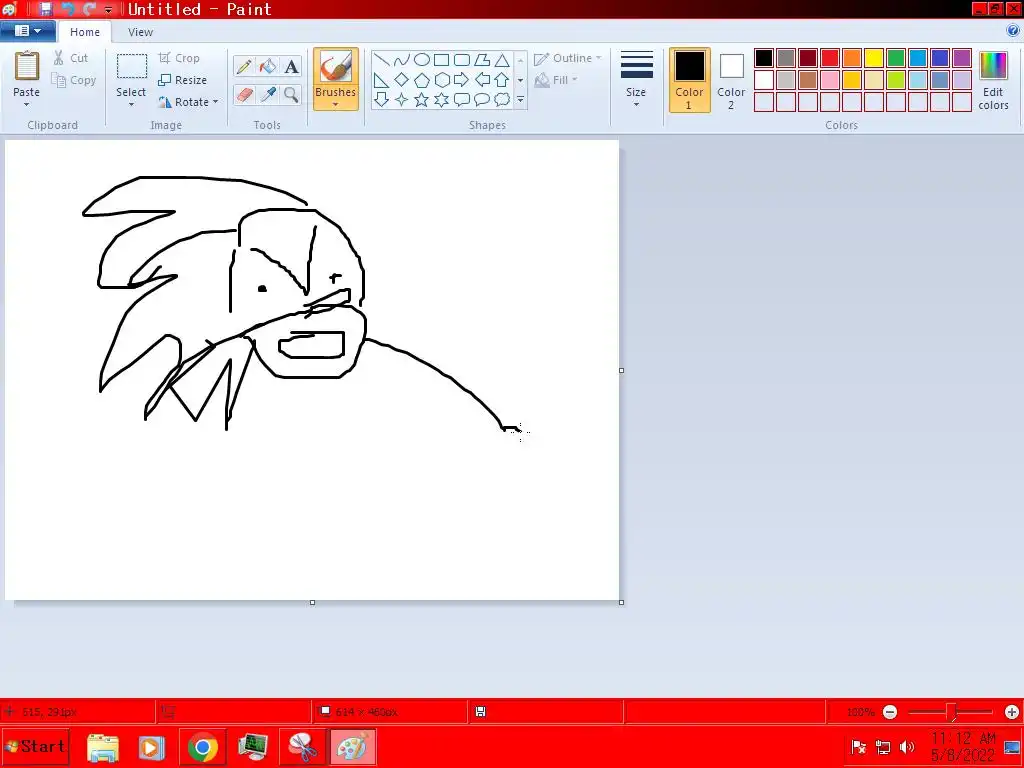
Task: Open Paint Help question mark icon
Action: tap(1013, 31)
